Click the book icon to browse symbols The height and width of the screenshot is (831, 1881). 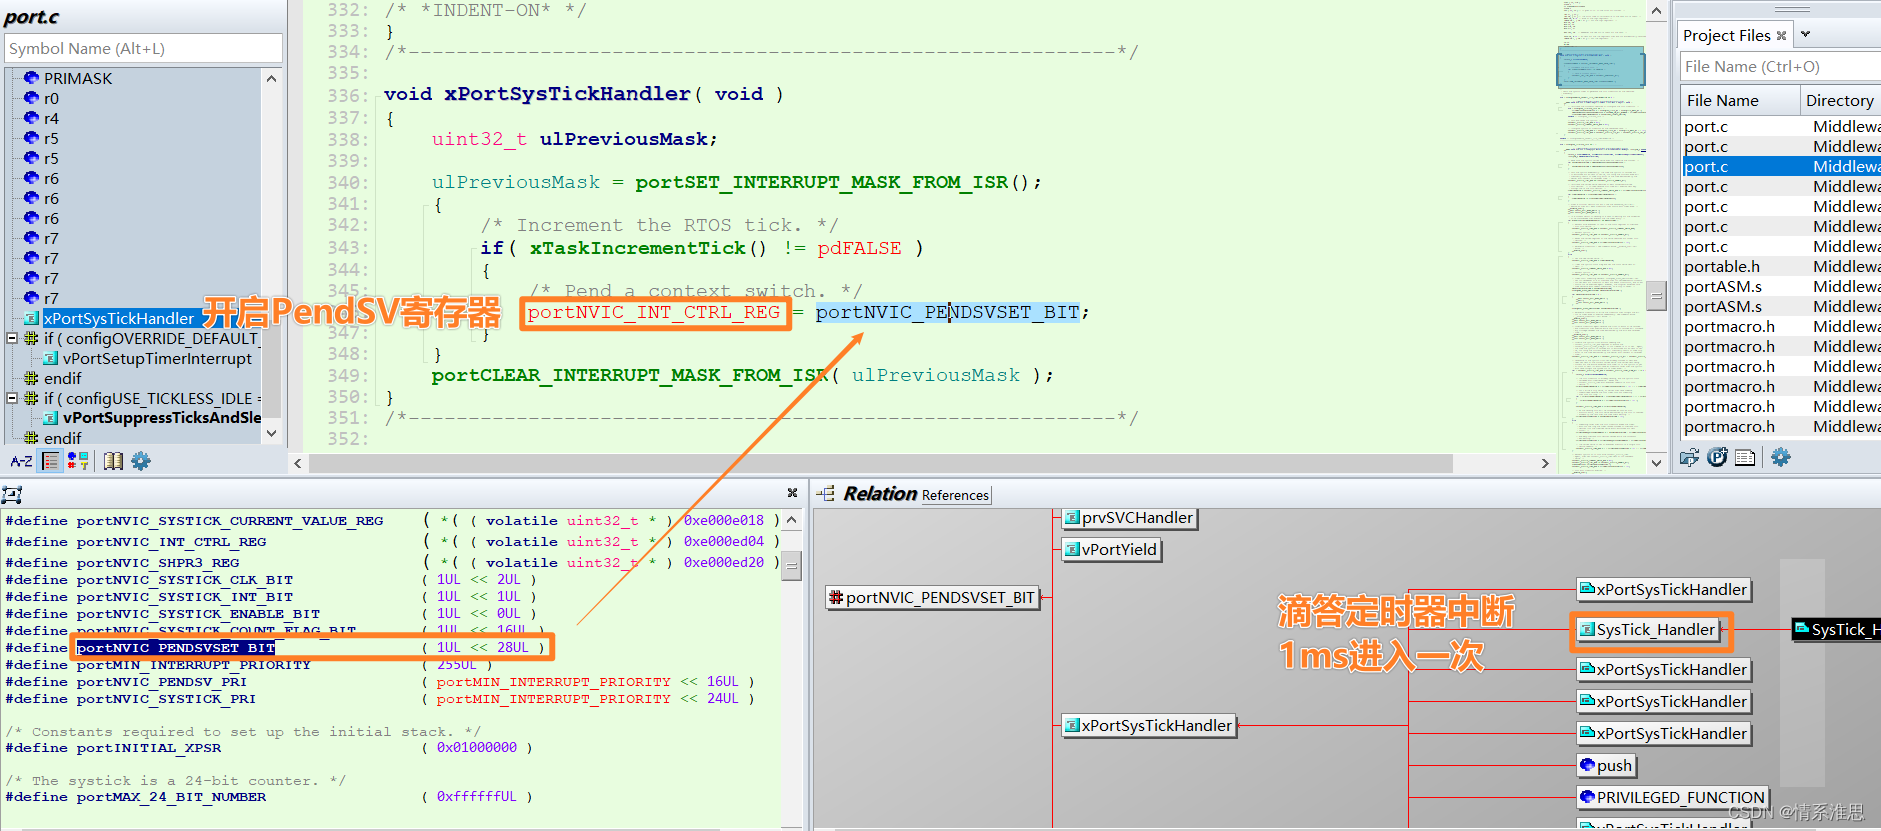point(113,461)
